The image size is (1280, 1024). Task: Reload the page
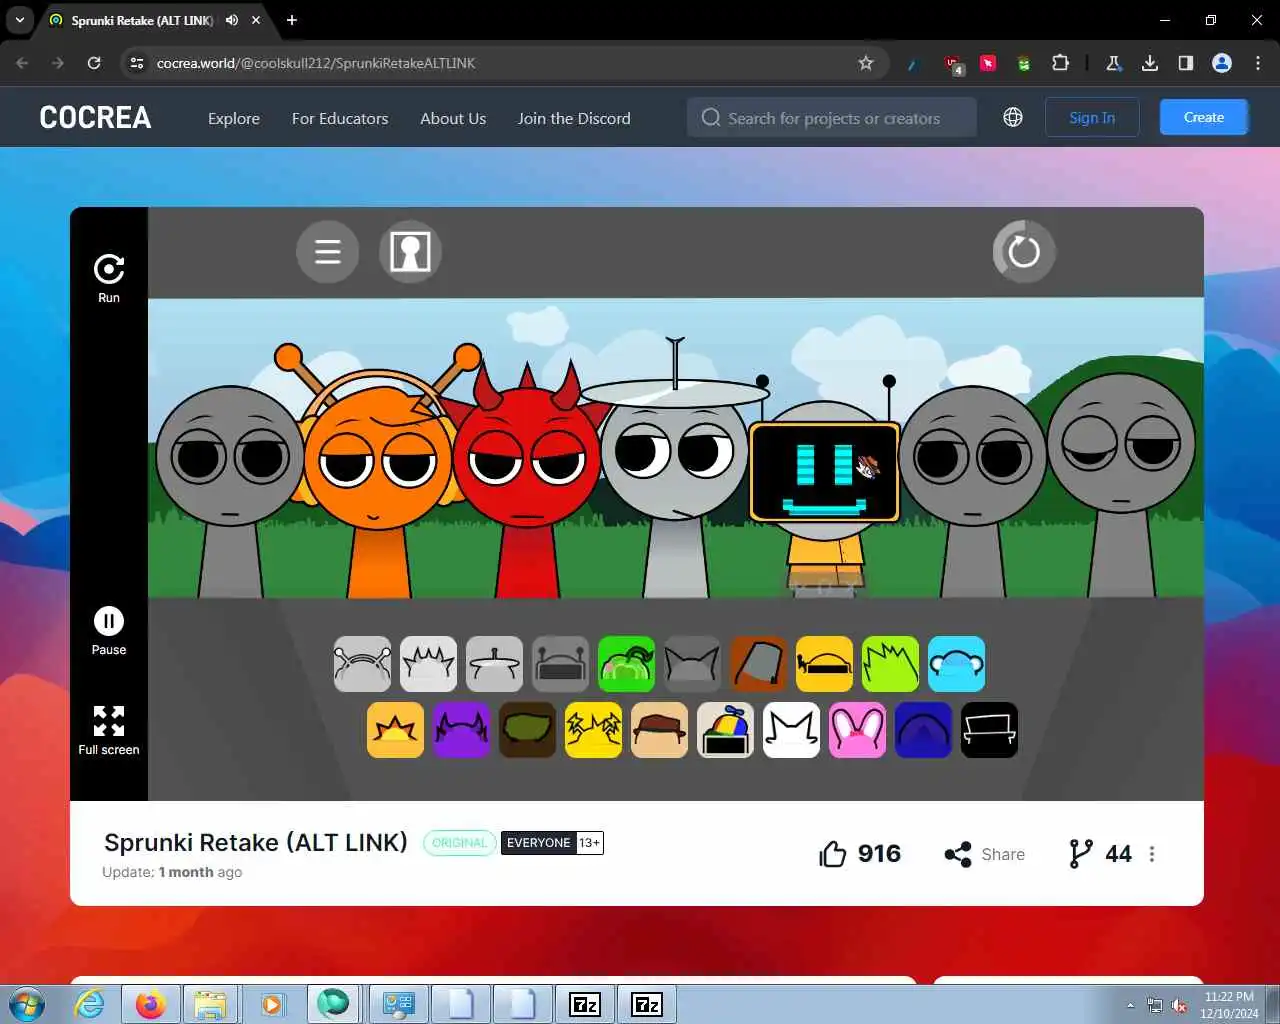(x=94, y=63)
